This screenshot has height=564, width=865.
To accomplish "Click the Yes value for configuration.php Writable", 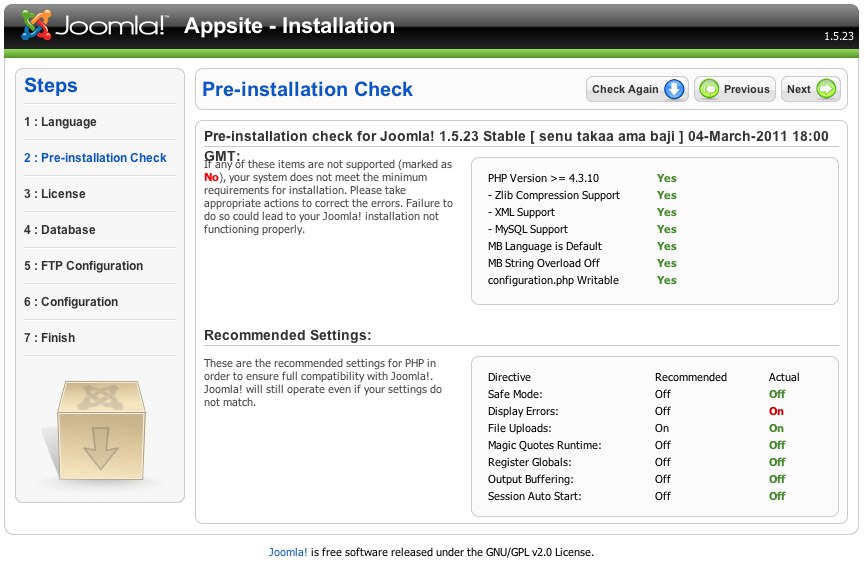I will (x=666, y=280).
